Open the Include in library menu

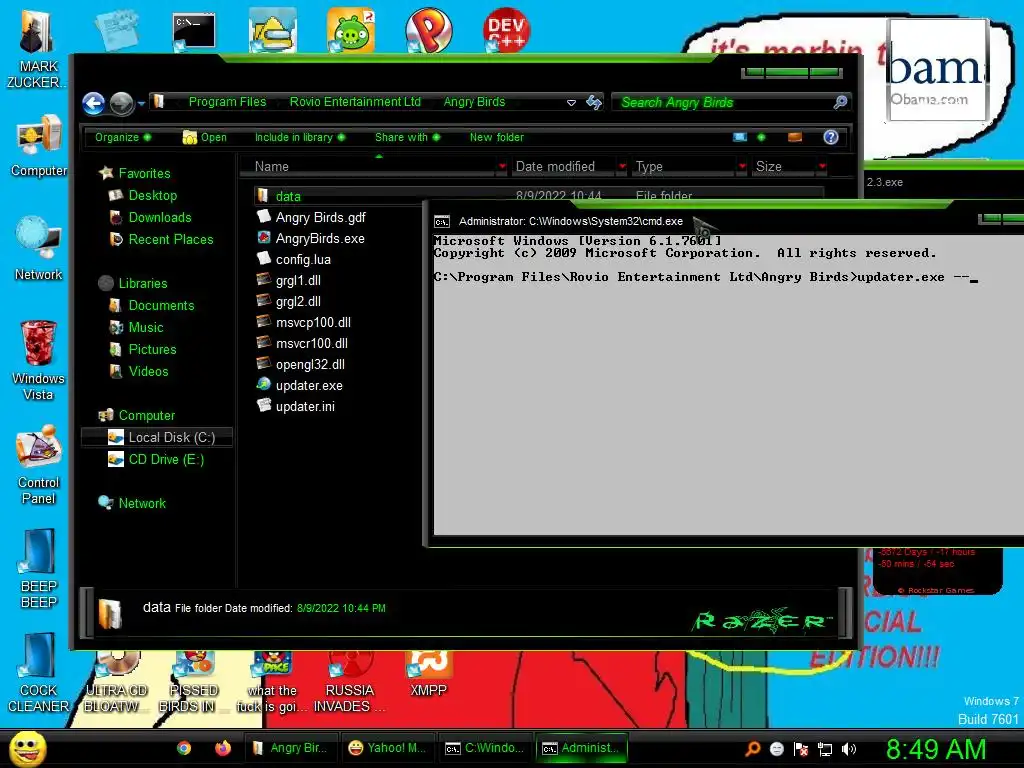(300, 137)
